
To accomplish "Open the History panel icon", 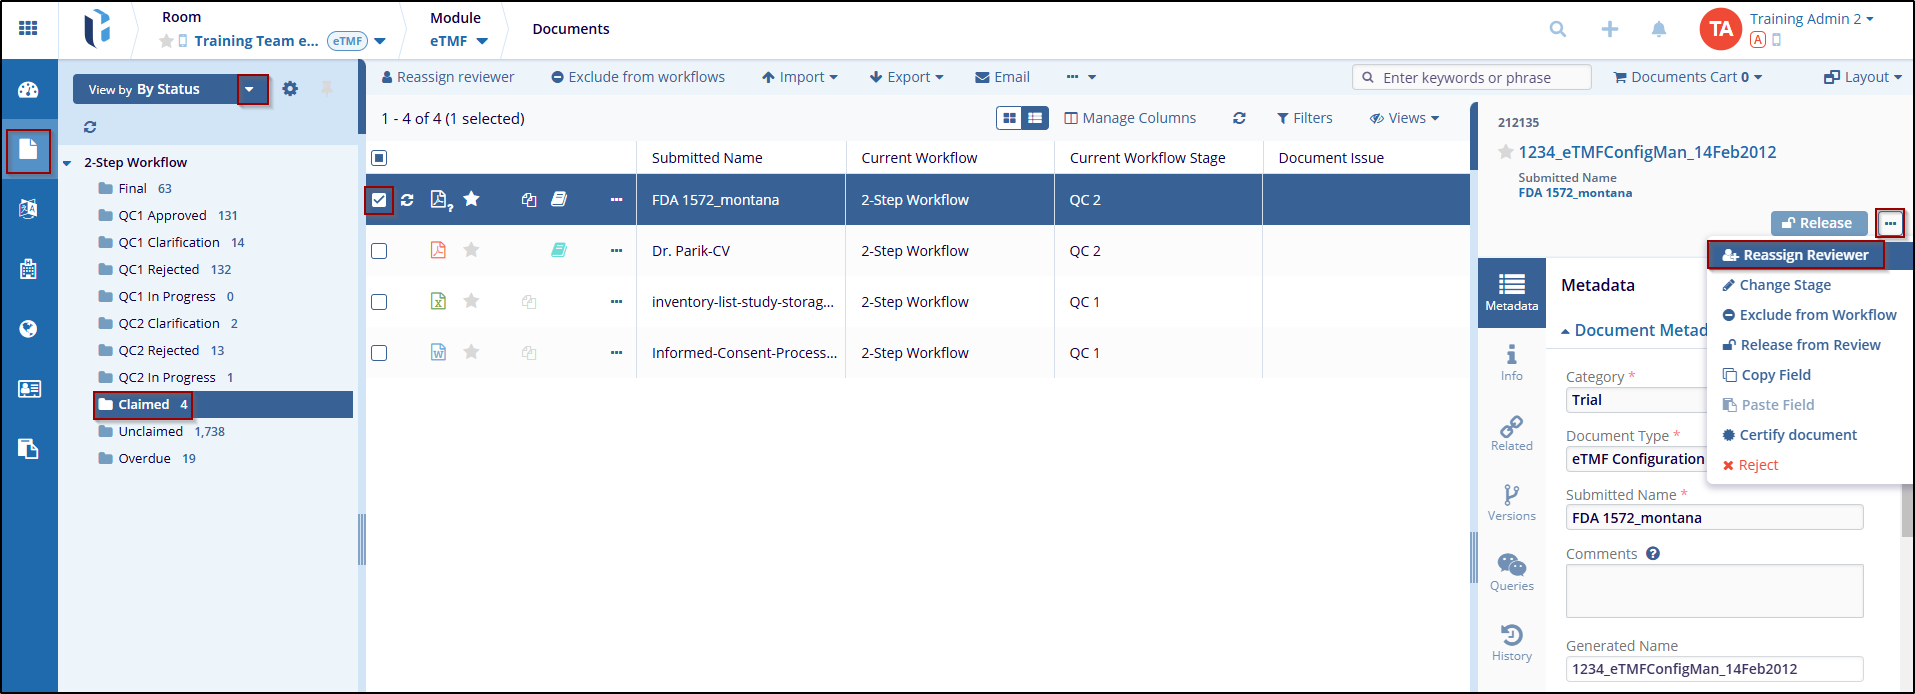I will pyautogui.click(x=1511, y=641).
